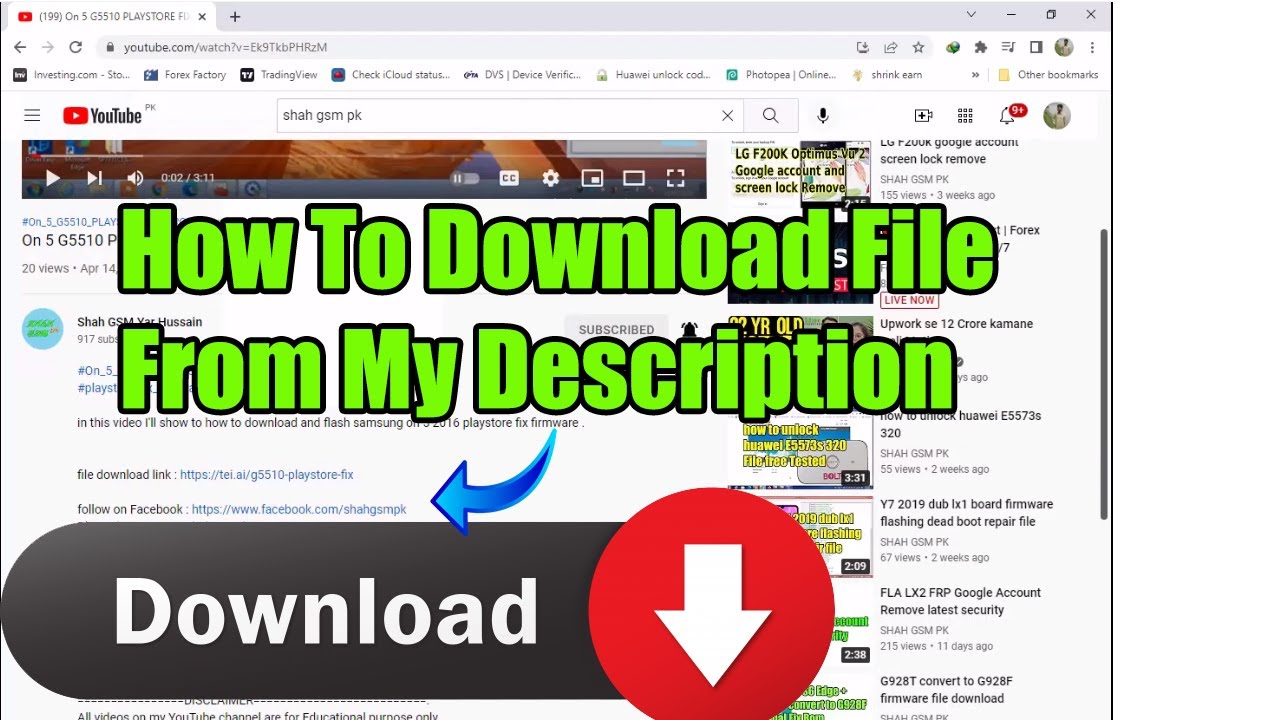Open the Photopea Online bookmark
This screenshot has width=1280, height=720.
point(781,75)
